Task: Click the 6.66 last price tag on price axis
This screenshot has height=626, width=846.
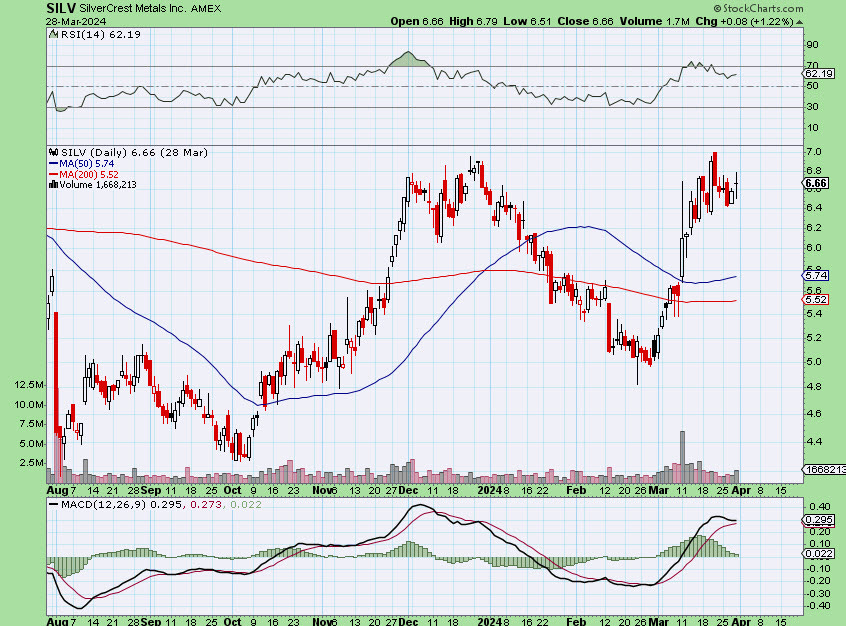Action: pos(816,183)
